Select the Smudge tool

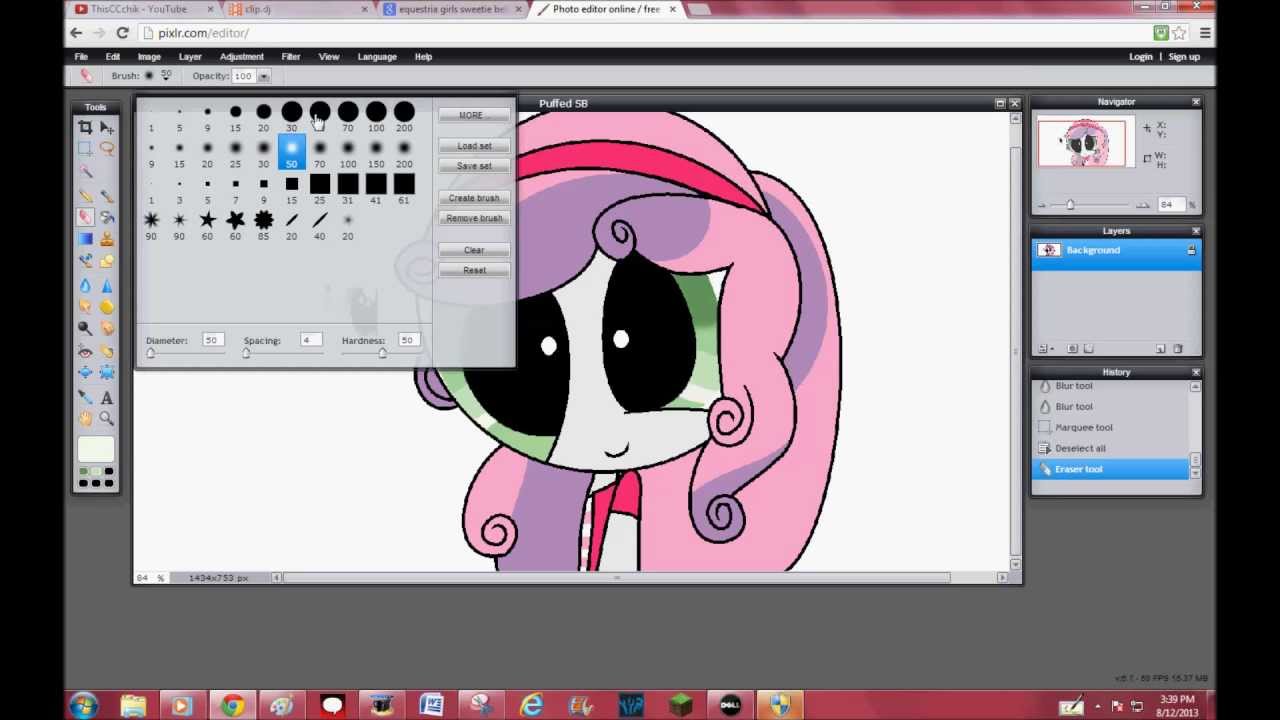[85, 306]
